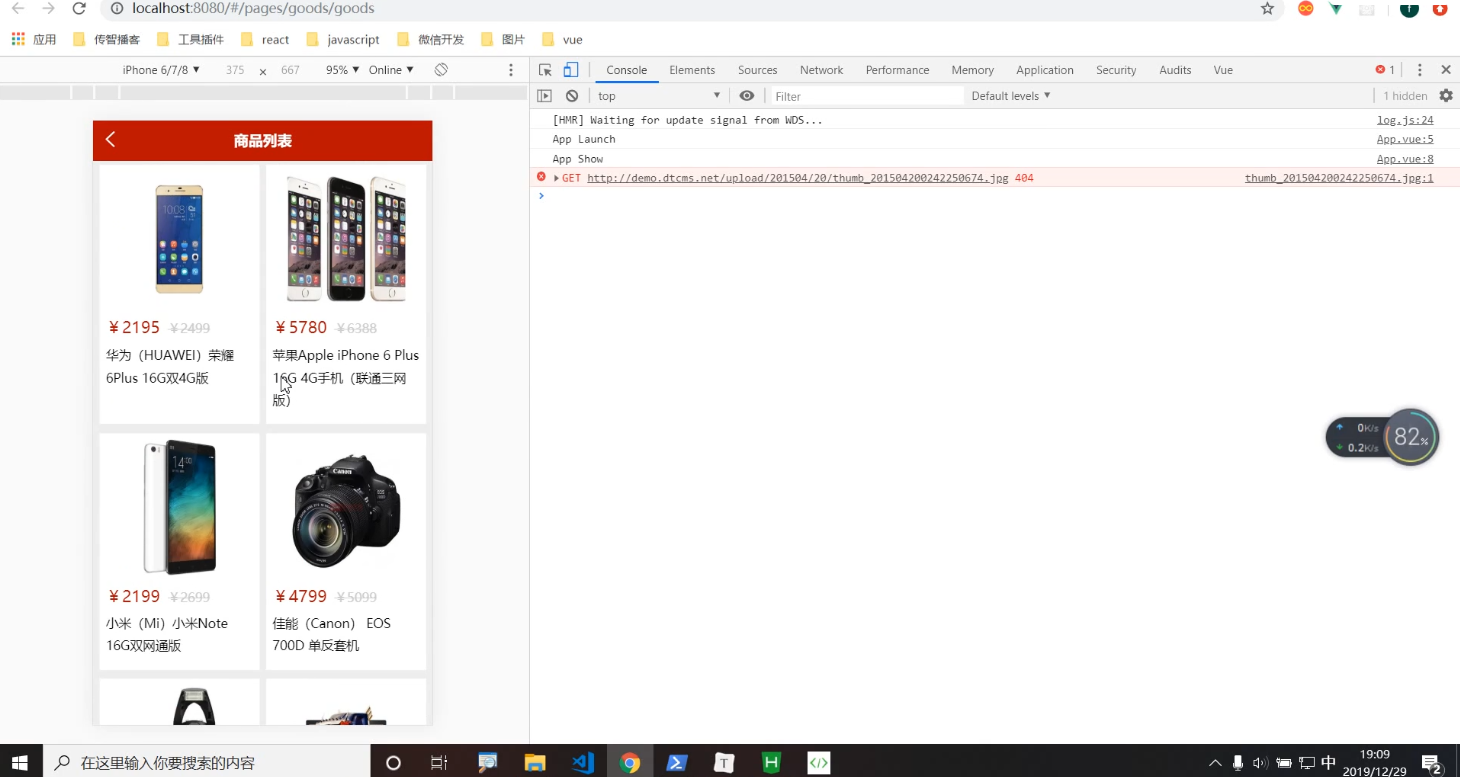Open the Windows Start menu

coord(19,762)
